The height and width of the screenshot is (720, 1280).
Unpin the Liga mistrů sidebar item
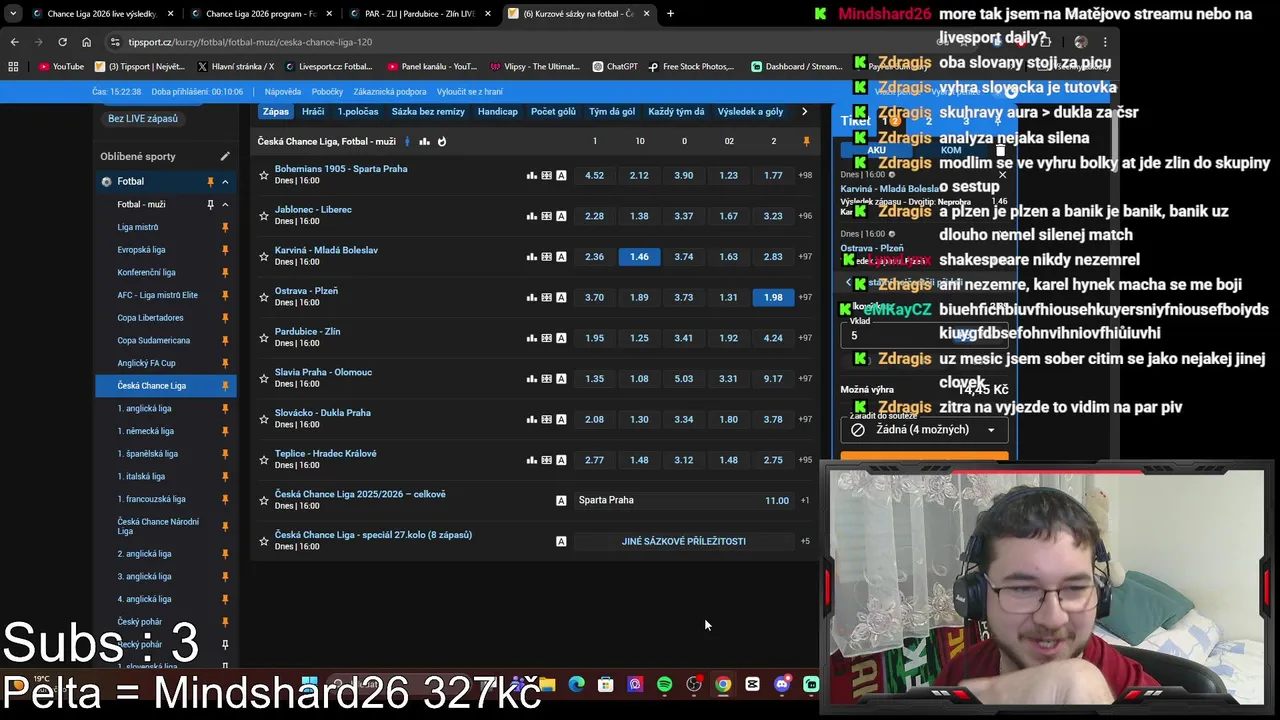click(x=225, y=227)
